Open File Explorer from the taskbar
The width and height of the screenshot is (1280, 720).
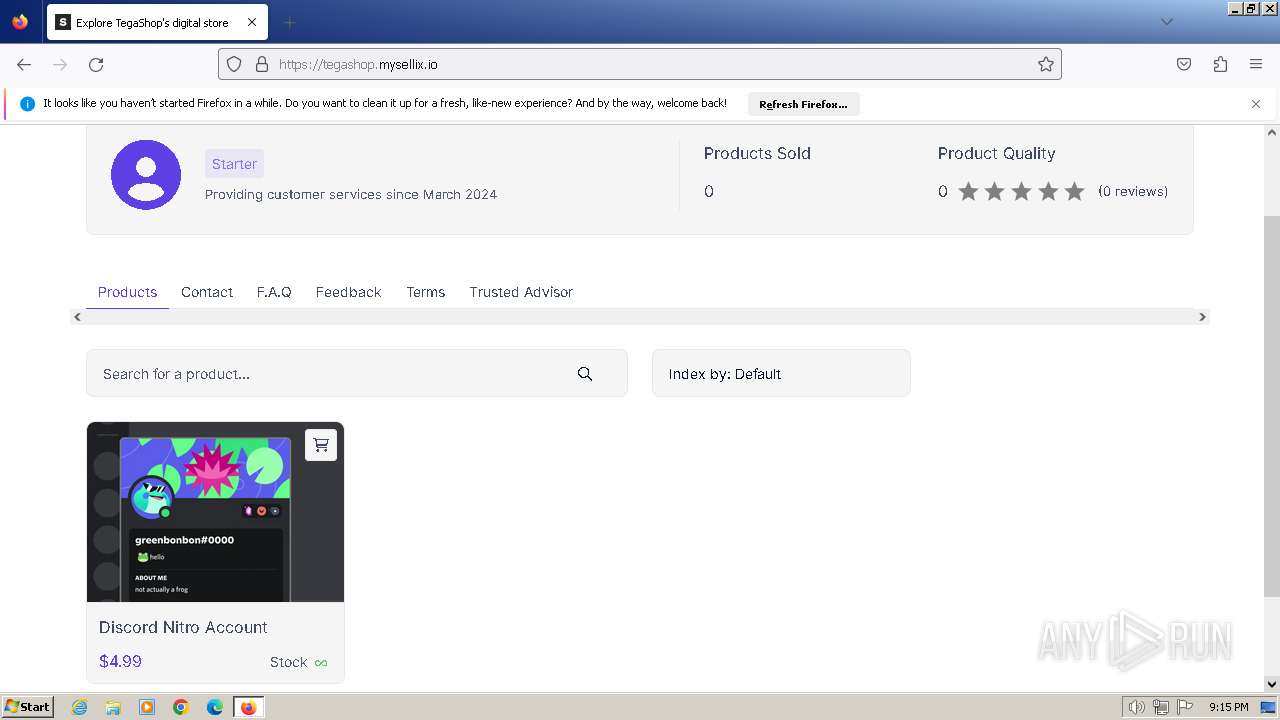[113, 707]
